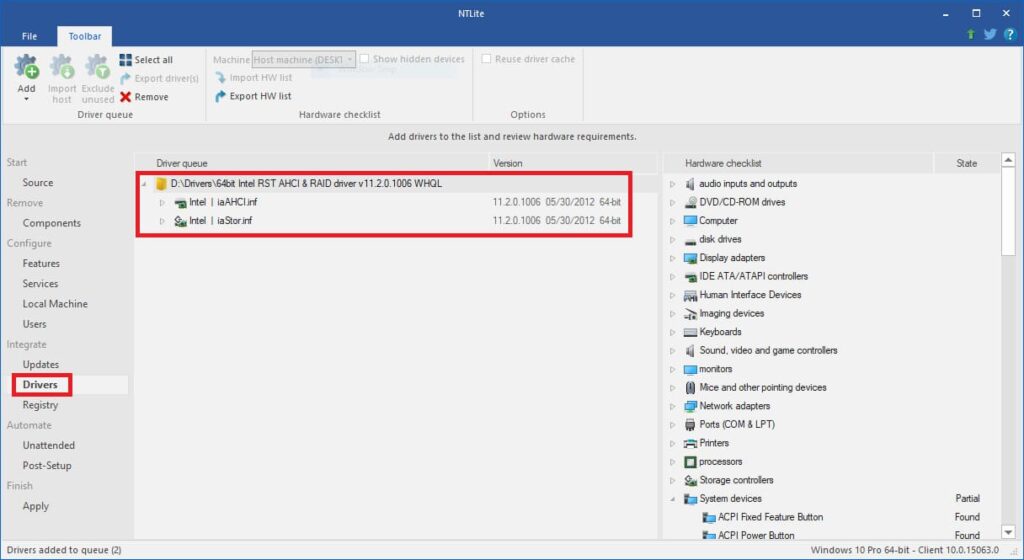Expand the Intel iaAHCI.inf driver entry
Screen dimensions: 1024x560
(x=163, y=202)
